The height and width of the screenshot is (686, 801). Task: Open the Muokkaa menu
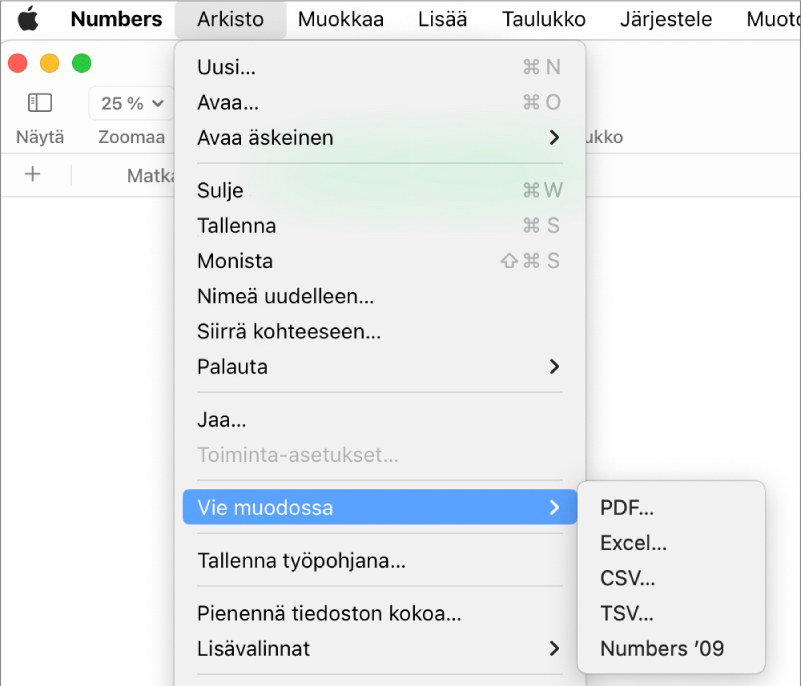(x=341, y=19)
